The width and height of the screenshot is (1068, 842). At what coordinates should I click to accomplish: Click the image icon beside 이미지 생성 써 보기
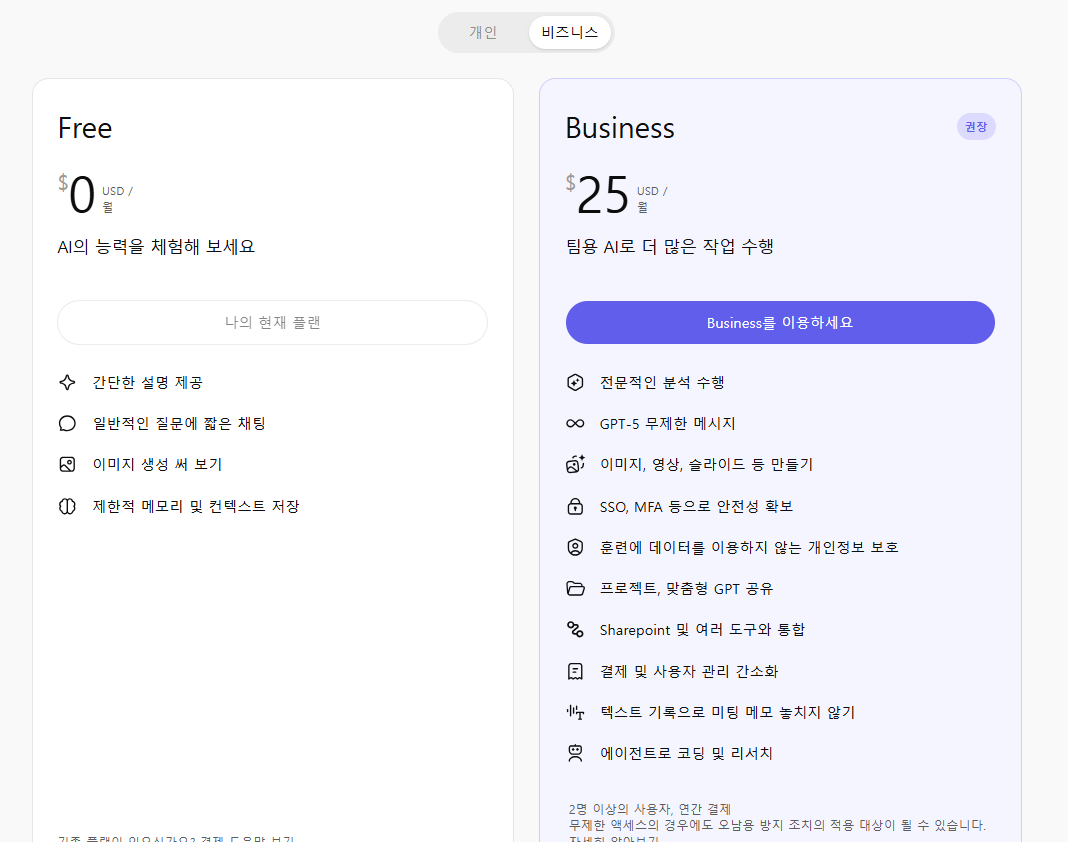point(67,465)
